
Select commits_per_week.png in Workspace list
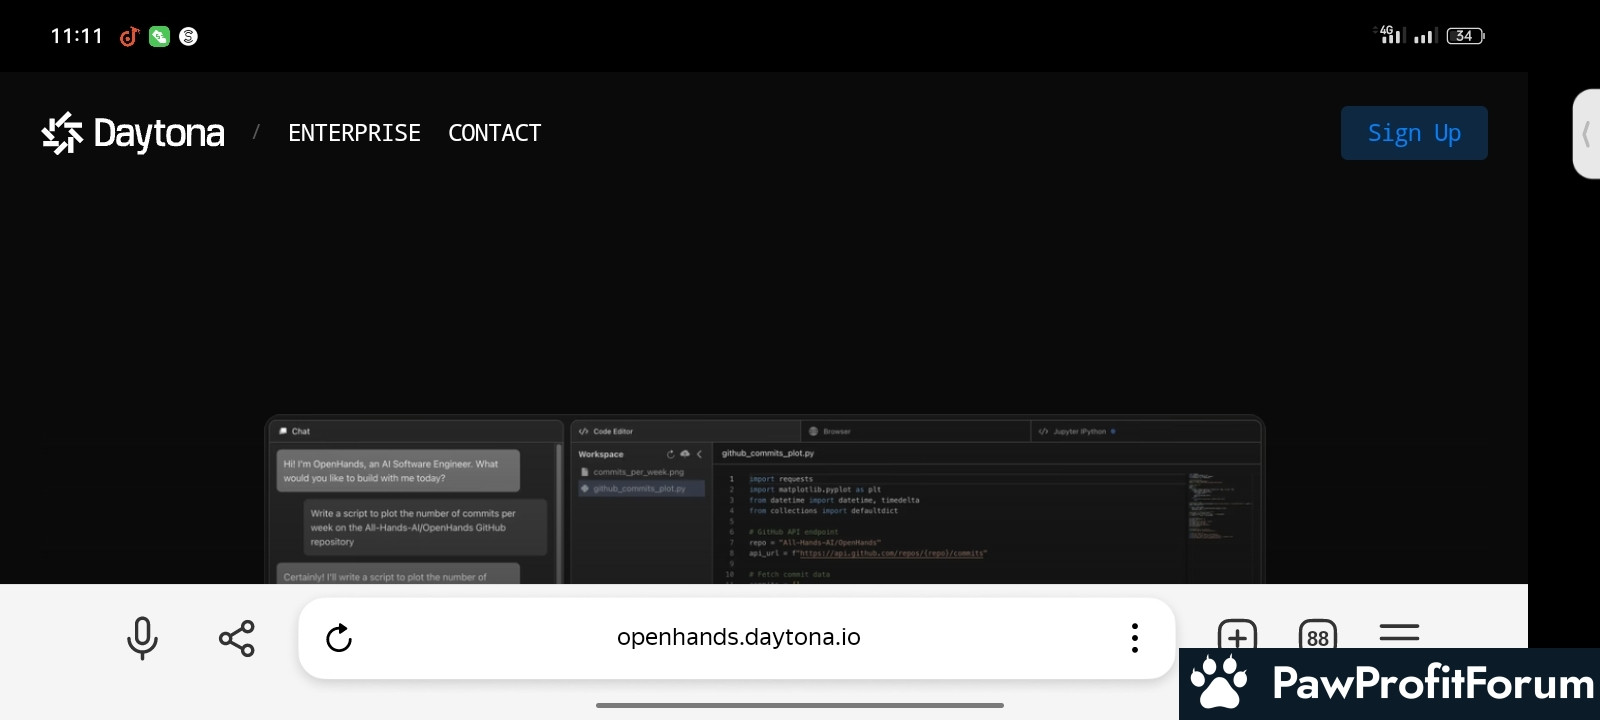[x=633, y=472]
